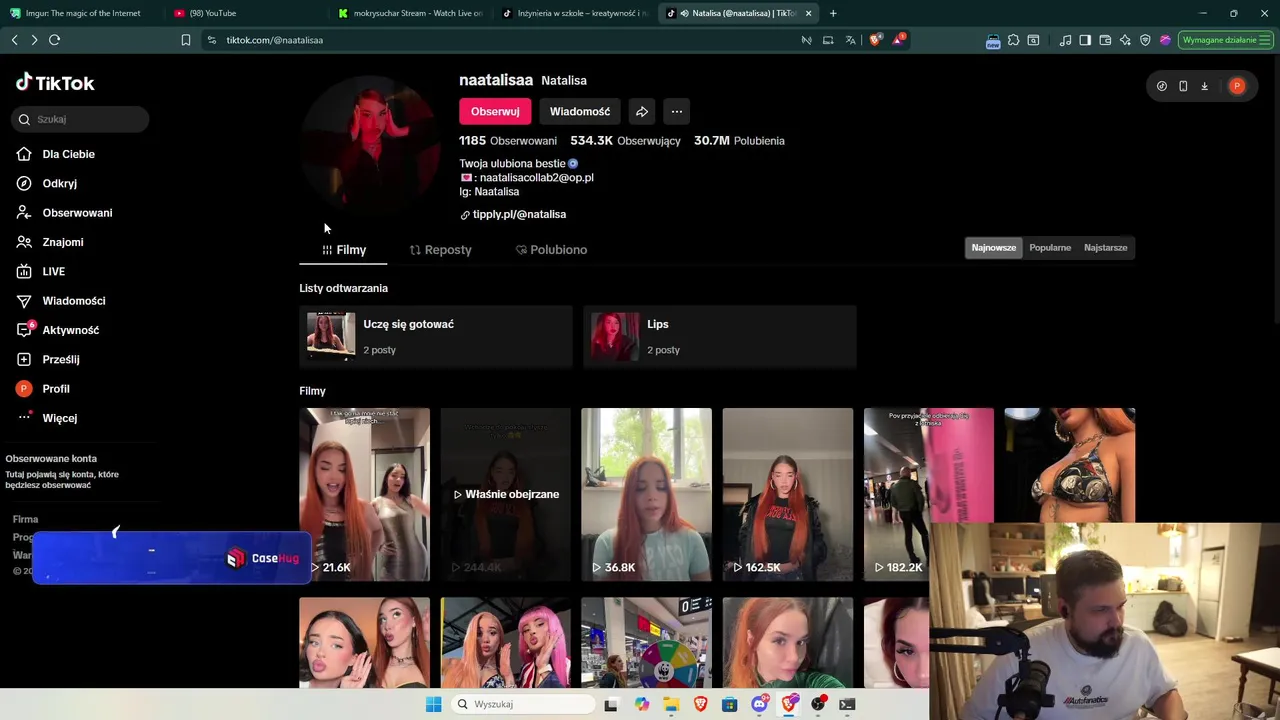Toggle the browser sidebar panel

coord(1085,40)
